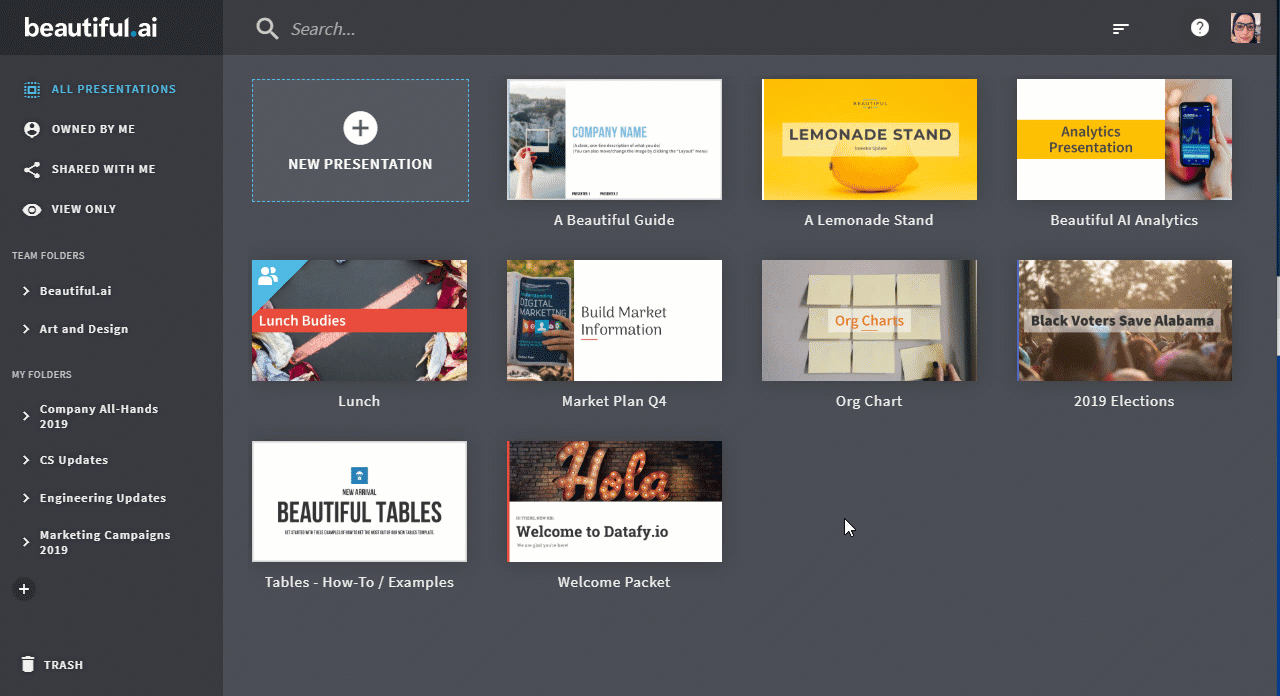Click 'Tables - How-To / Examples' title
The width and height of the screenshot is (1280, 696).
(x=359, y=582)
